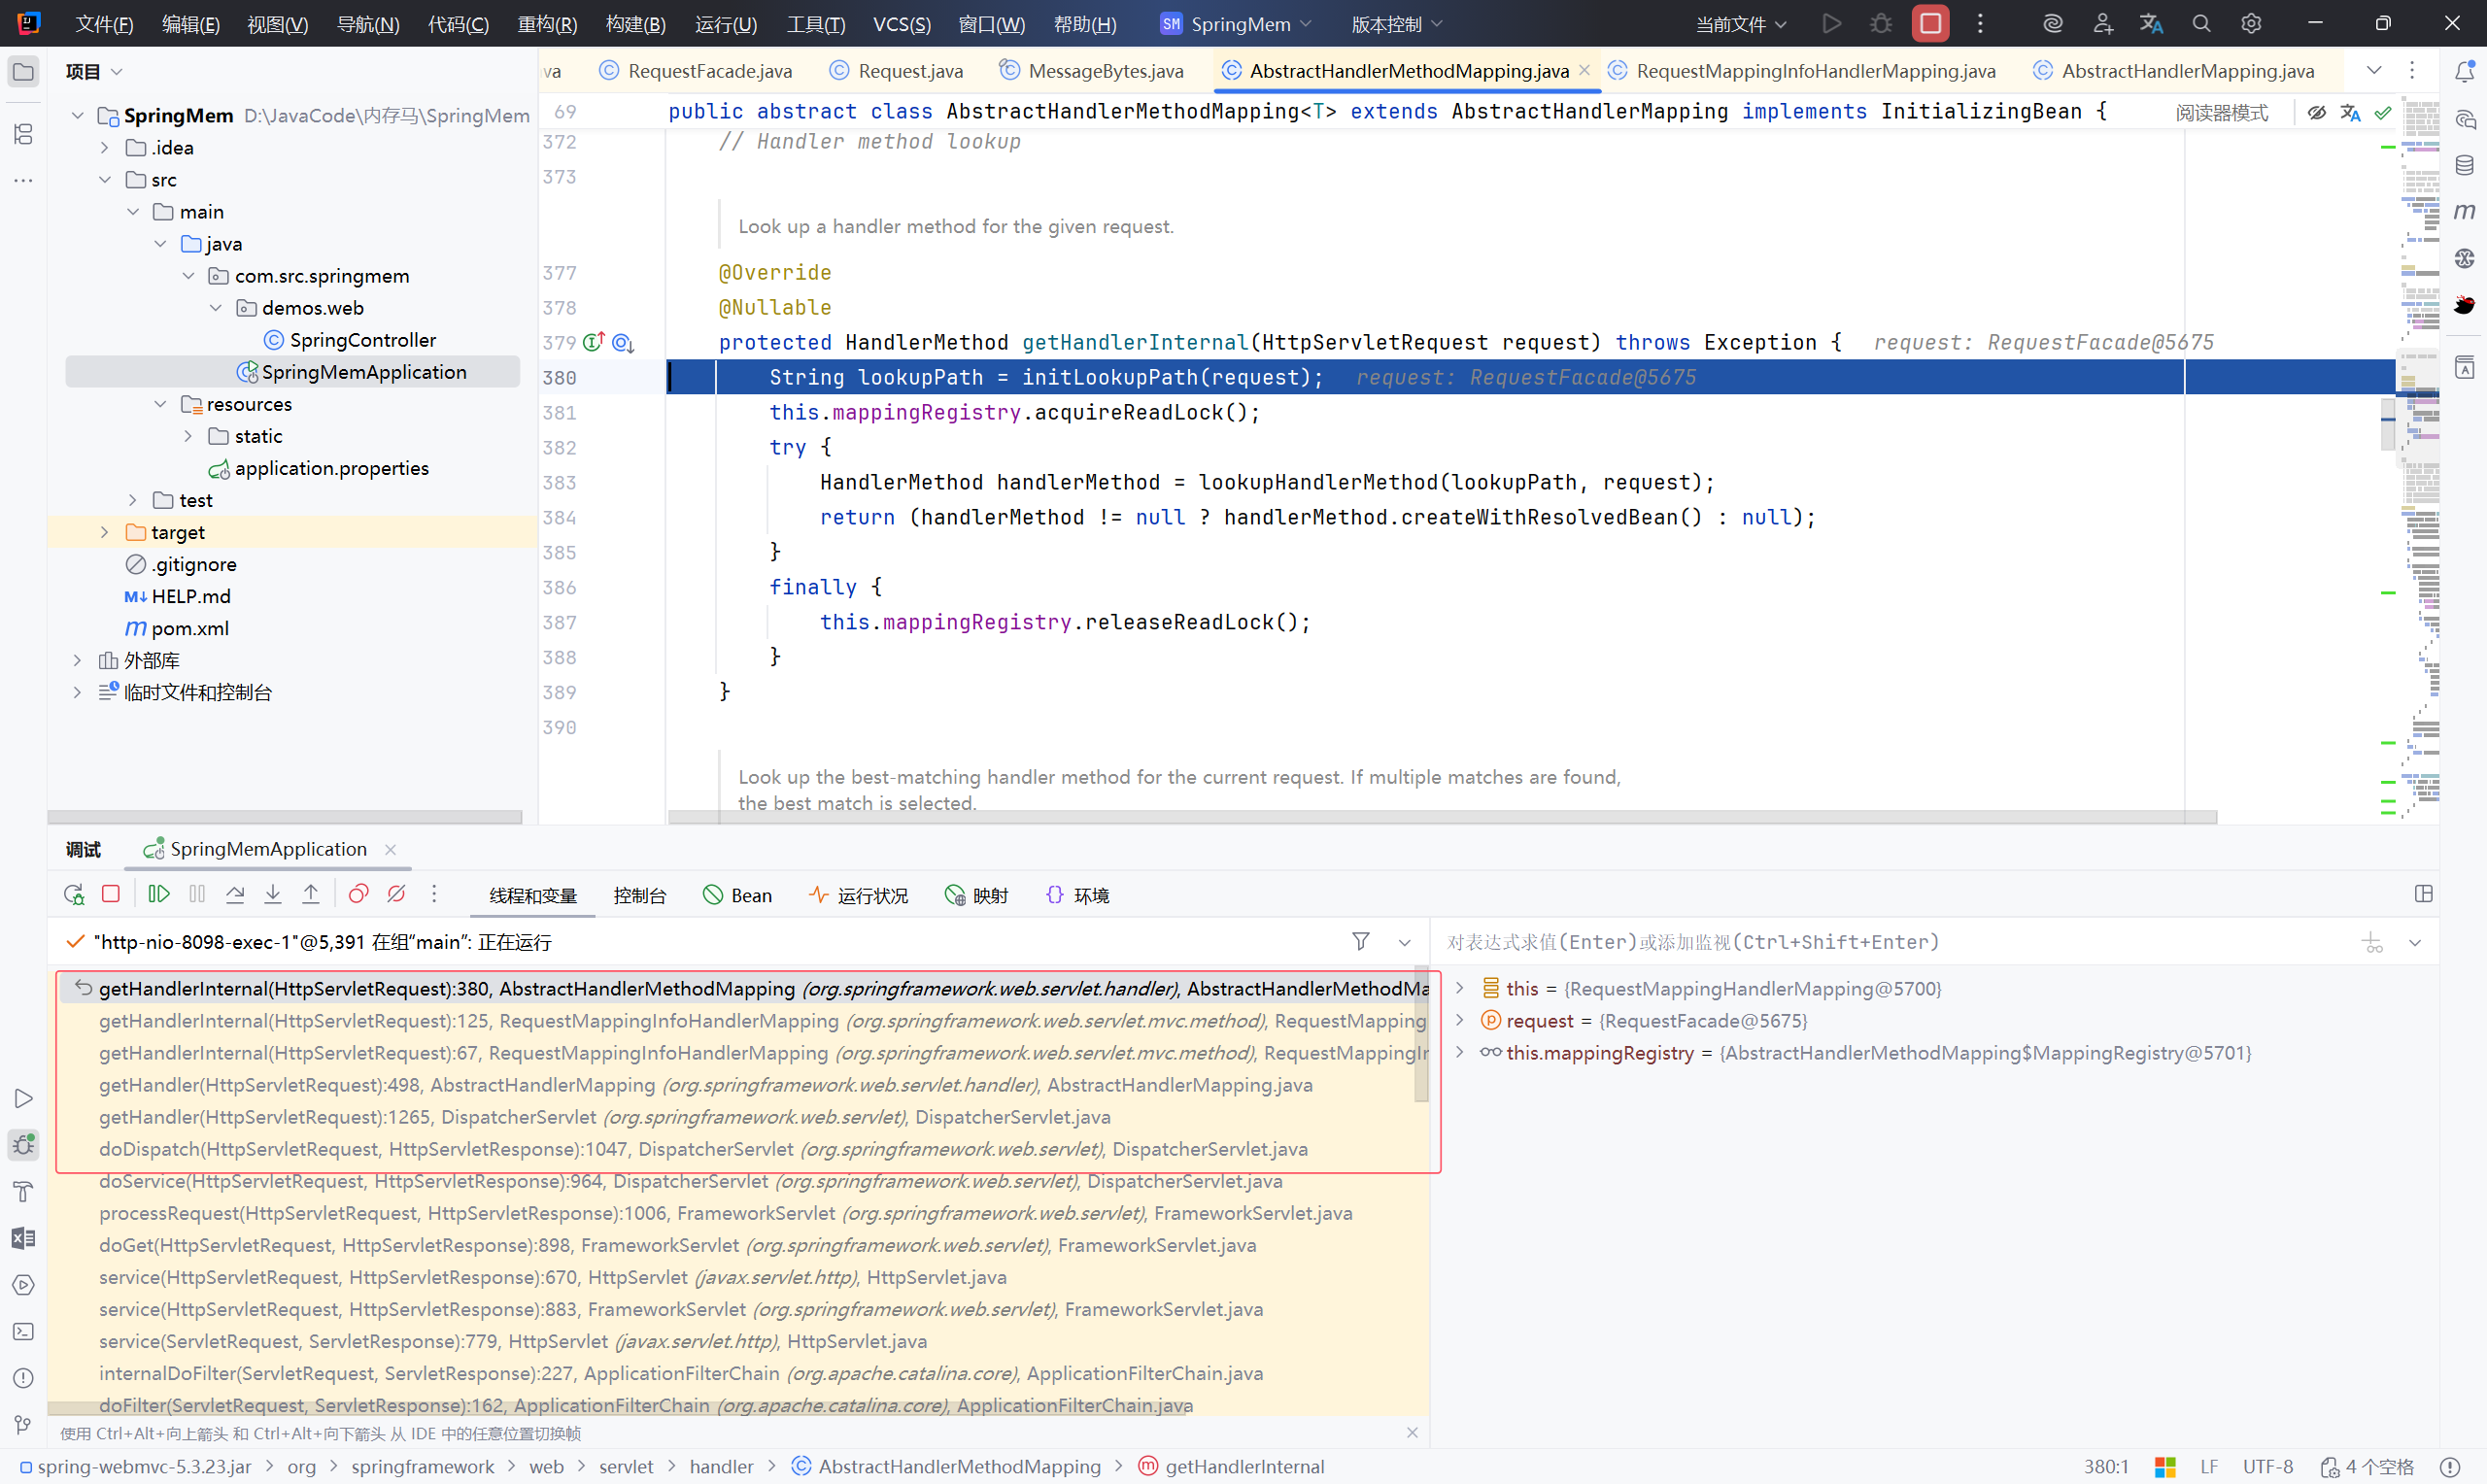This screenshot has width=2487, height=1484.
Task: Expand the 'this' variable node
Action: [1459, 988]
